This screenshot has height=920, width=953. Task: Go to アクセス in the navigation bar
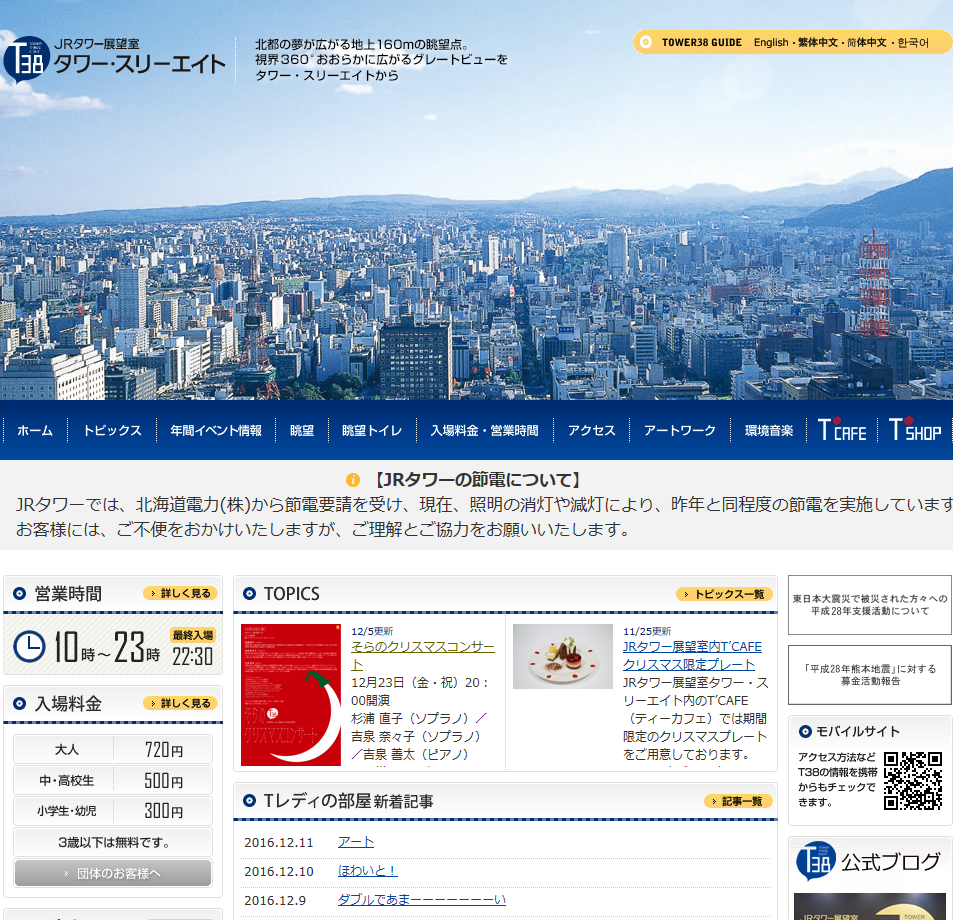tap(591, 430)
